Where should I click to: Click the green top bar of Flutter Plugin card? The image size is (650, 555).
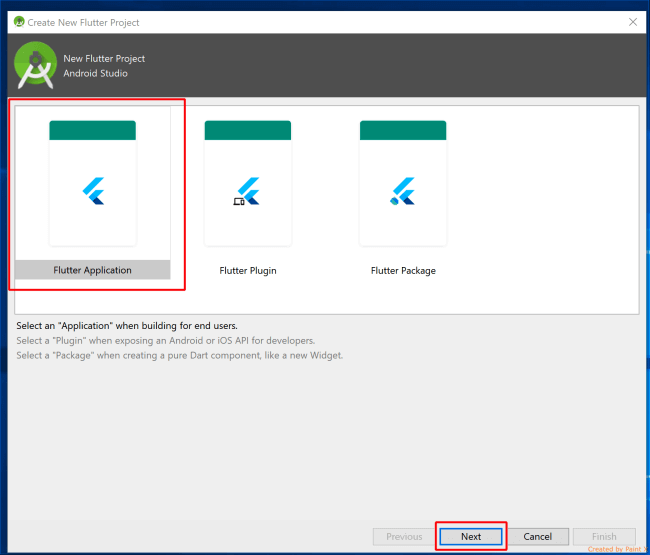pos(248,130)
